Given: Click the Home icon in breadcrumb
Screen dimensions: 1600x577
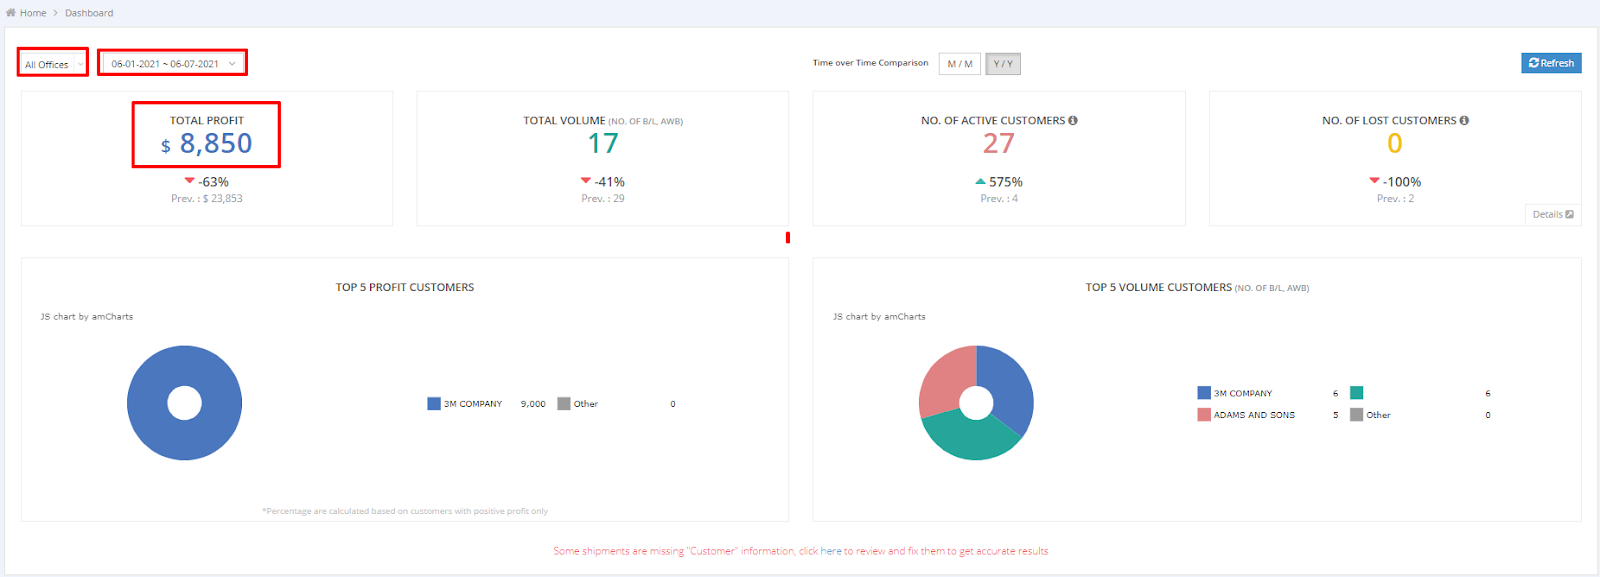Looking at the screenshot, I should tap(11, 13).
